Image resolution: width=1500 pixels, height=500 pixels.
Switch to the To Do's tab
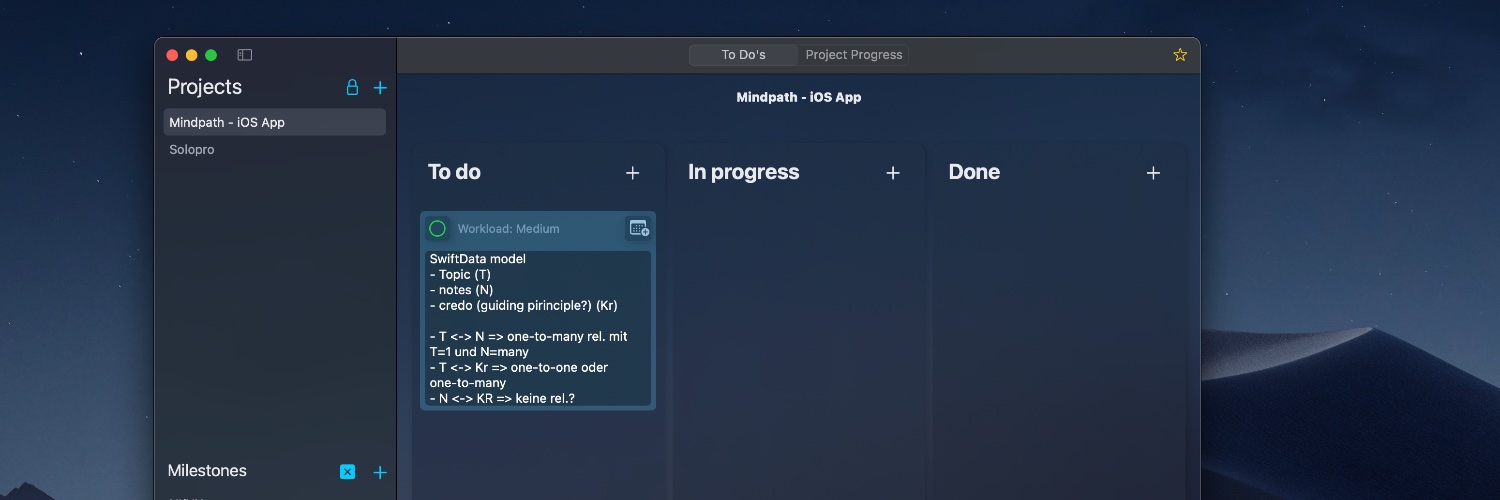click(x=743, y=55)
